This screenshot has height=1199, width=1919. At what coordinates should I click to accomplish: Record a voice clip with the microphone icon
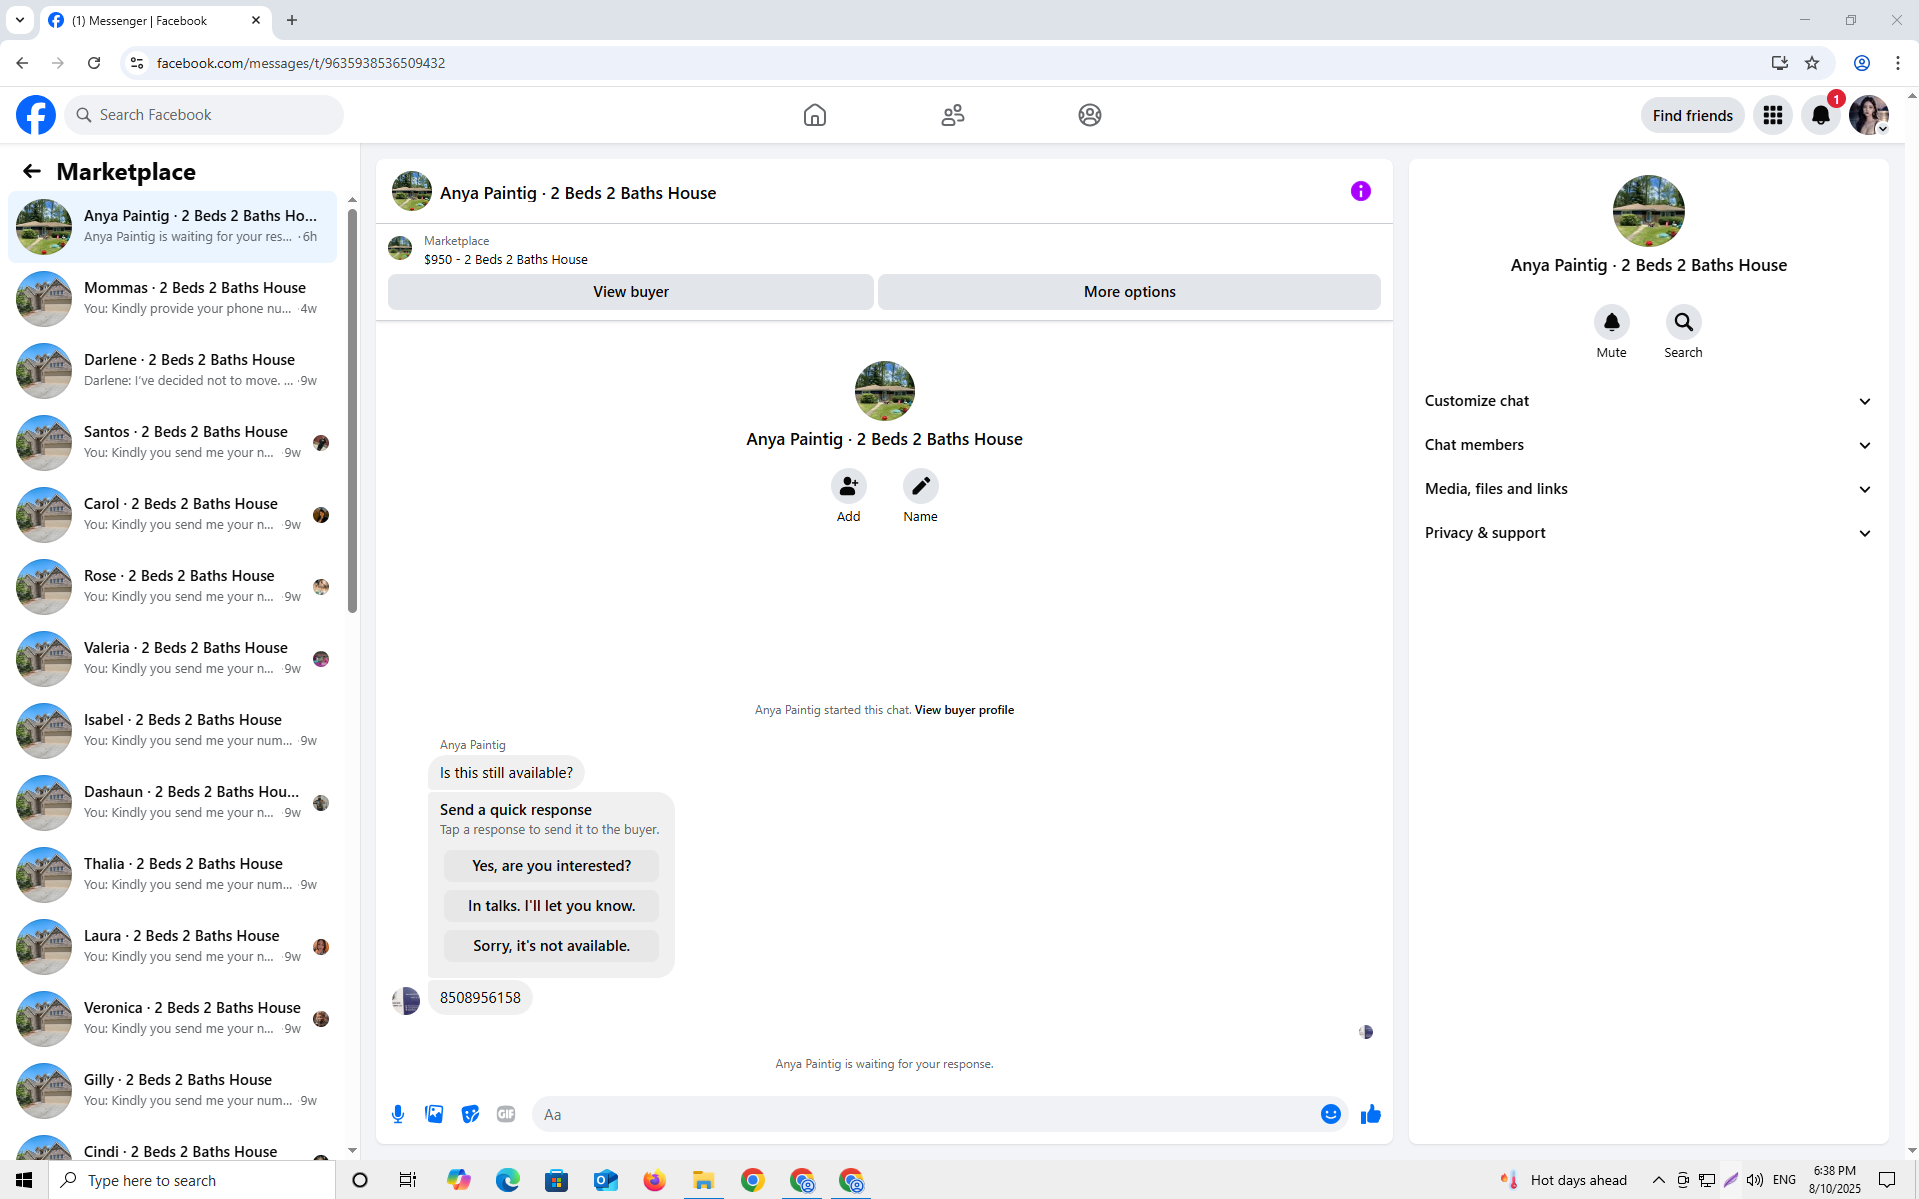point(398,1114)
